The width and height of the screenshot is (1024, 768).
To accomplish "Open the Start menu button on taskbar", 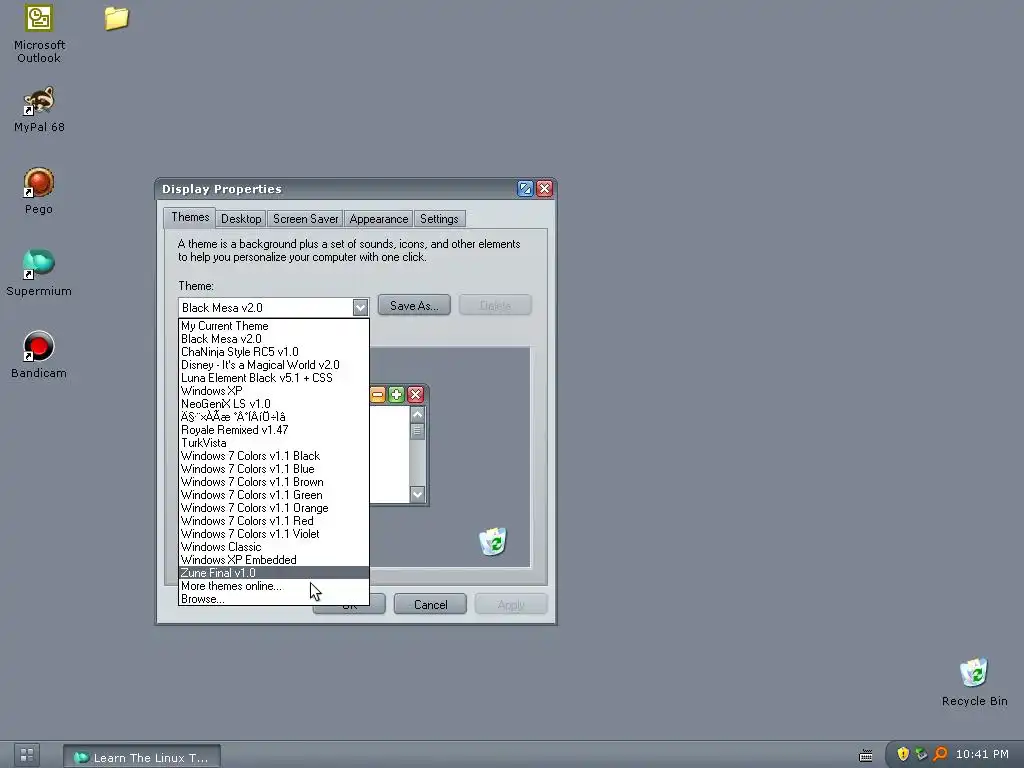I will tap(27, 755).
